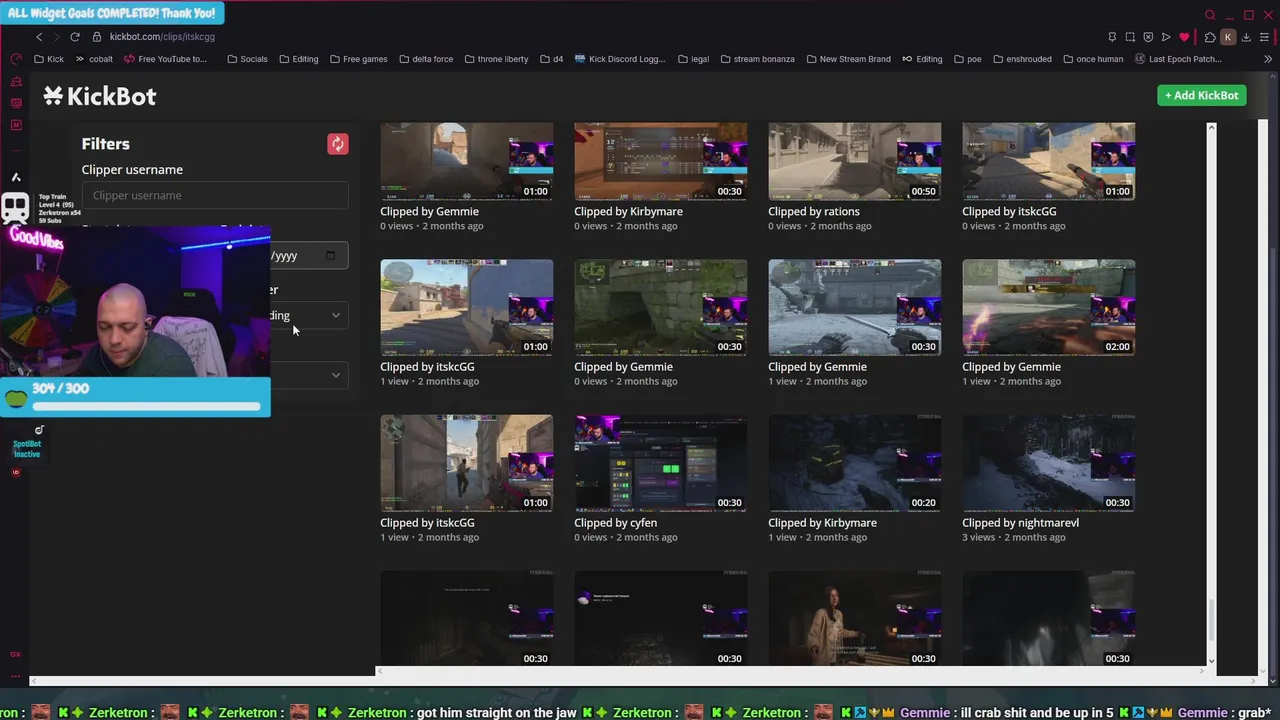Viewport: 1280px width, 720px height.
Task: Open the Free games bookmark folder
Action: pyautogui.click(x=359, y=59)
